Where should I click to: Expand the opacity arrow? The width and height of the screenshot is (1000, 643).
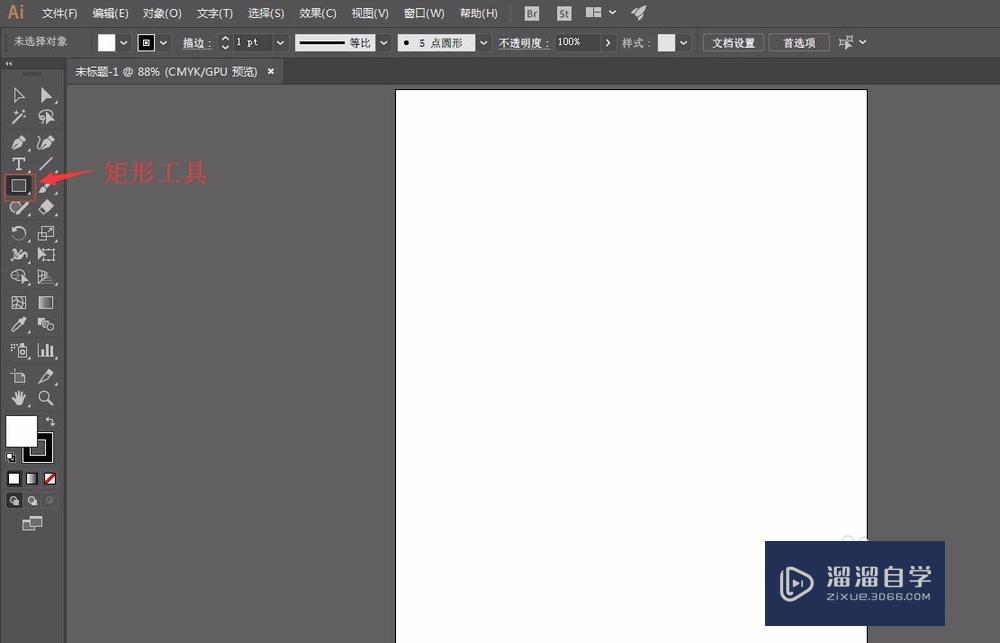tap(608, 43)
